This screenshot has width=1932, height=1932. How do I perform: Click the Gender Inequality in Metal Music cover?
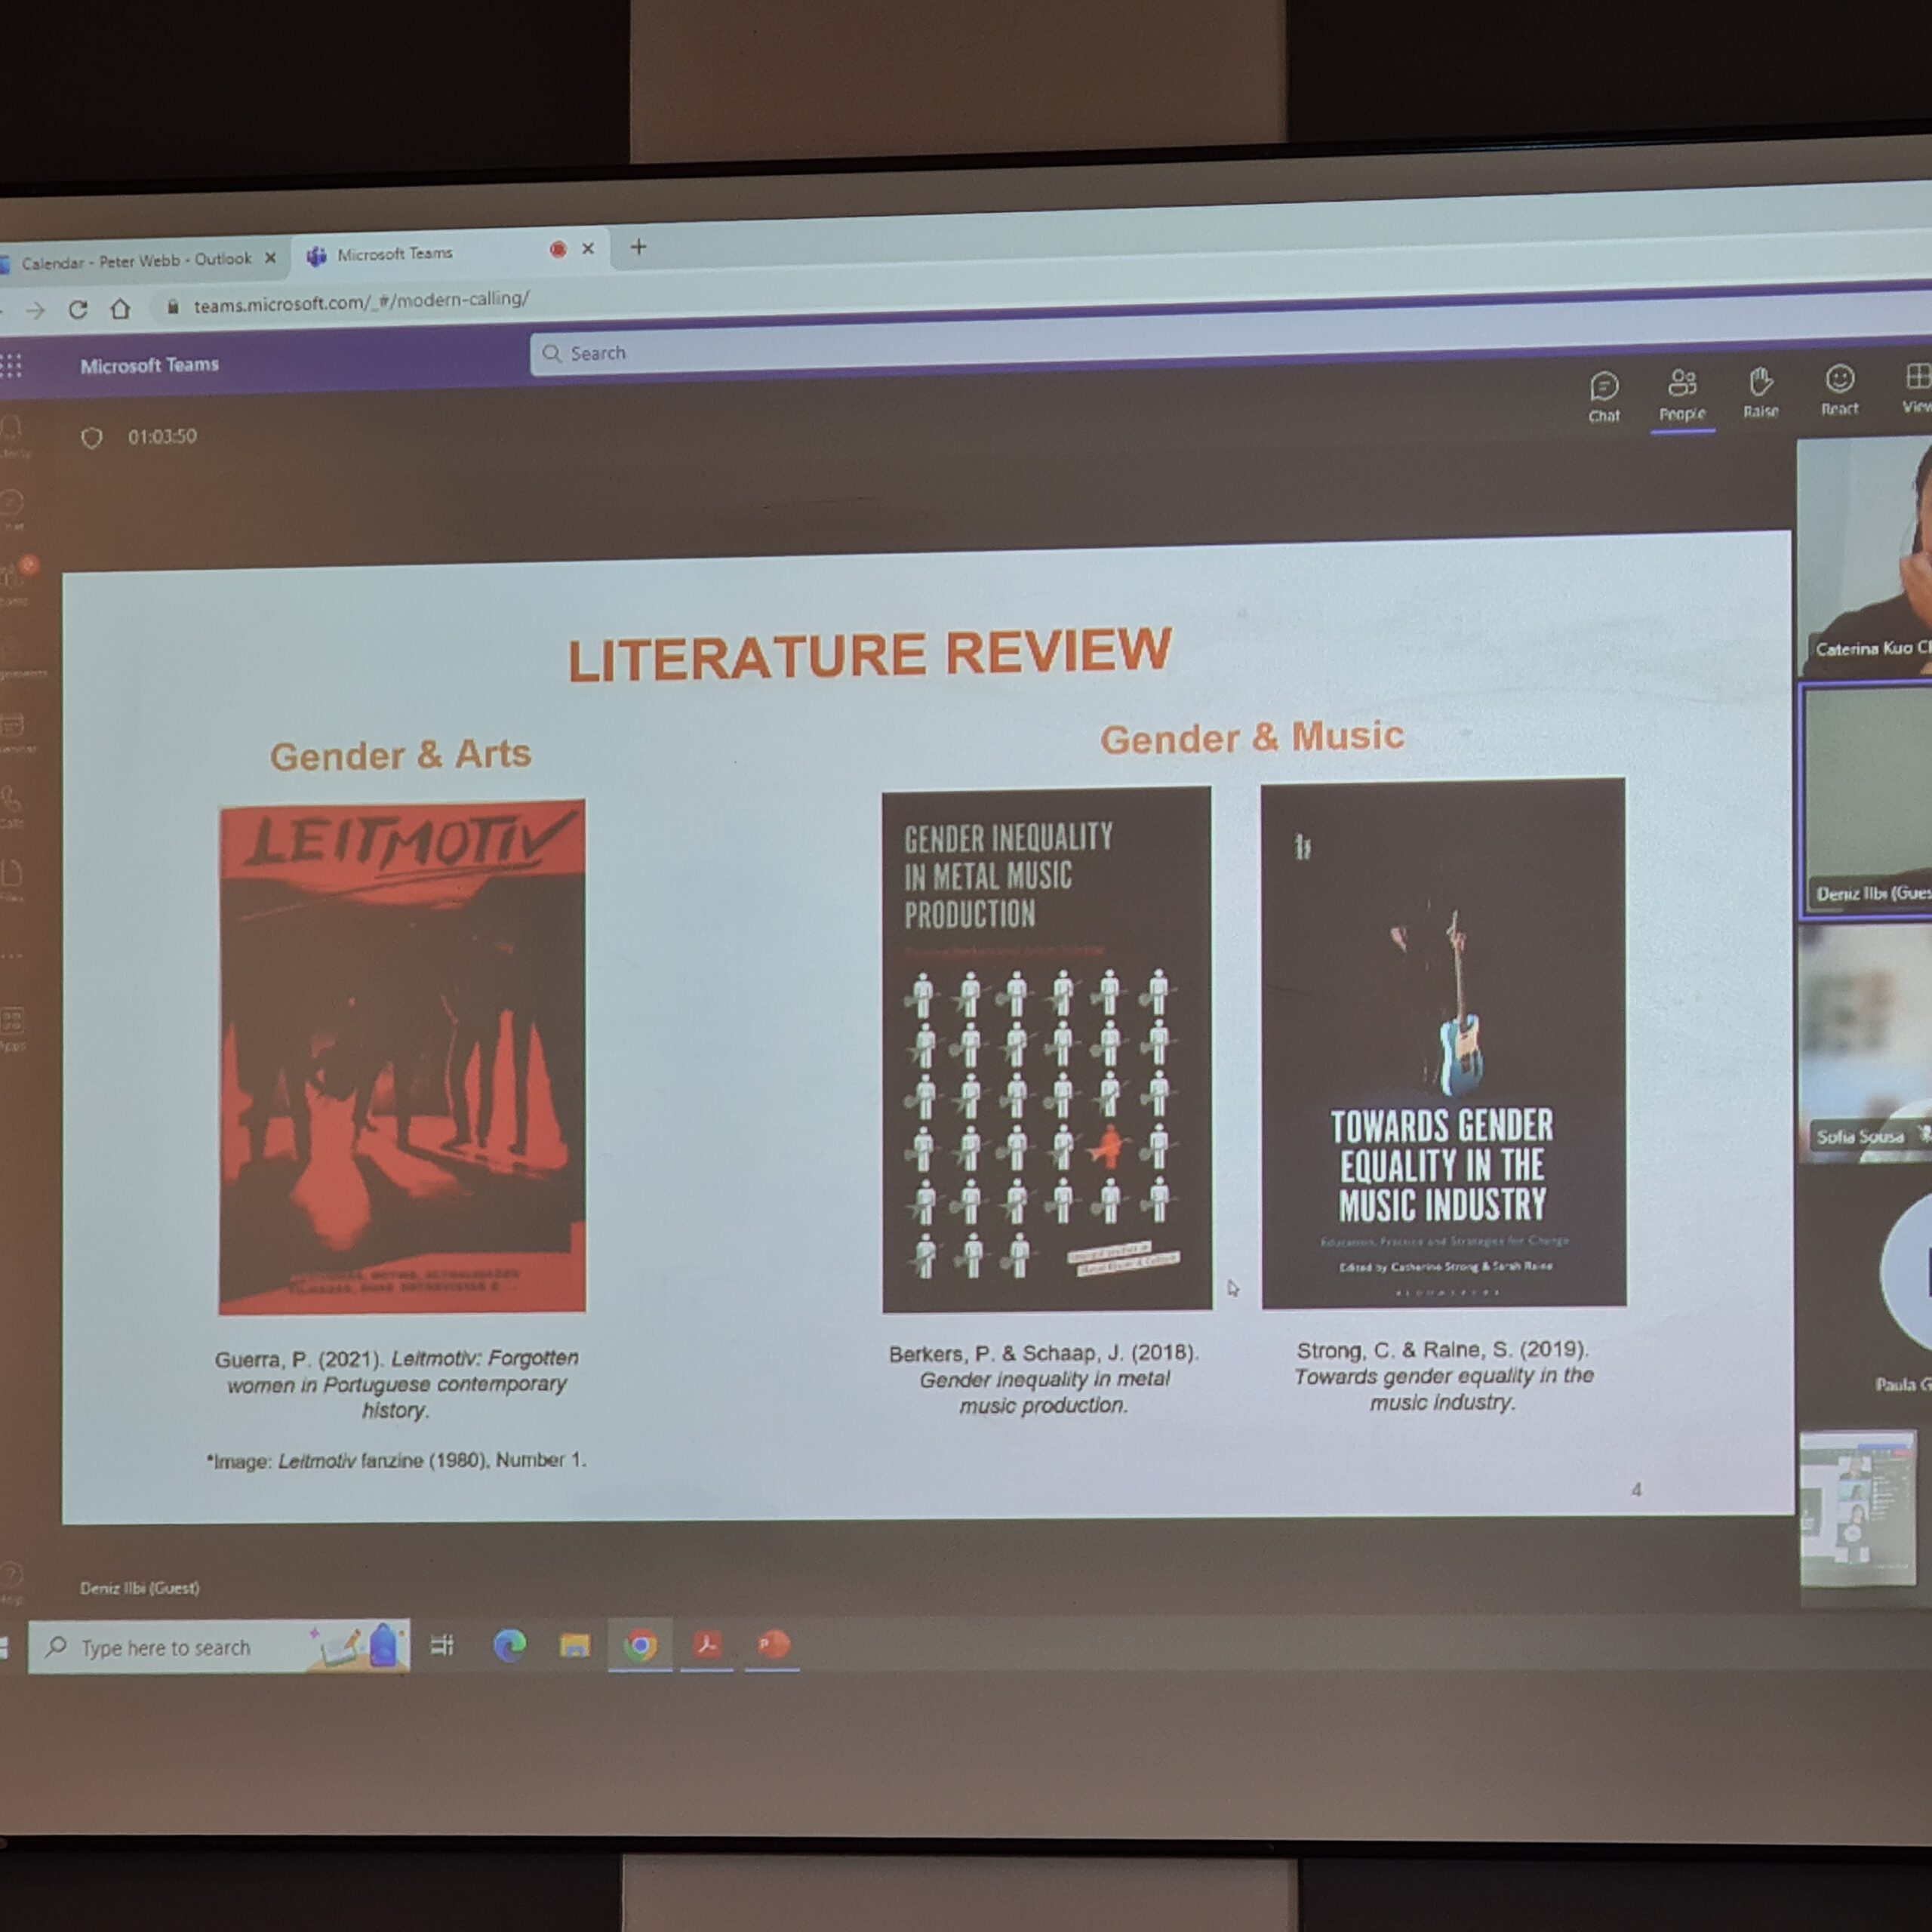pos(1046,1048)
